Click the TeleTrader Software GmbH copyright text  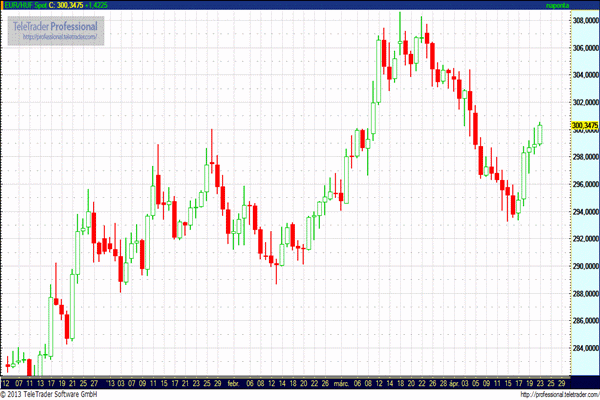click(50, 394)
